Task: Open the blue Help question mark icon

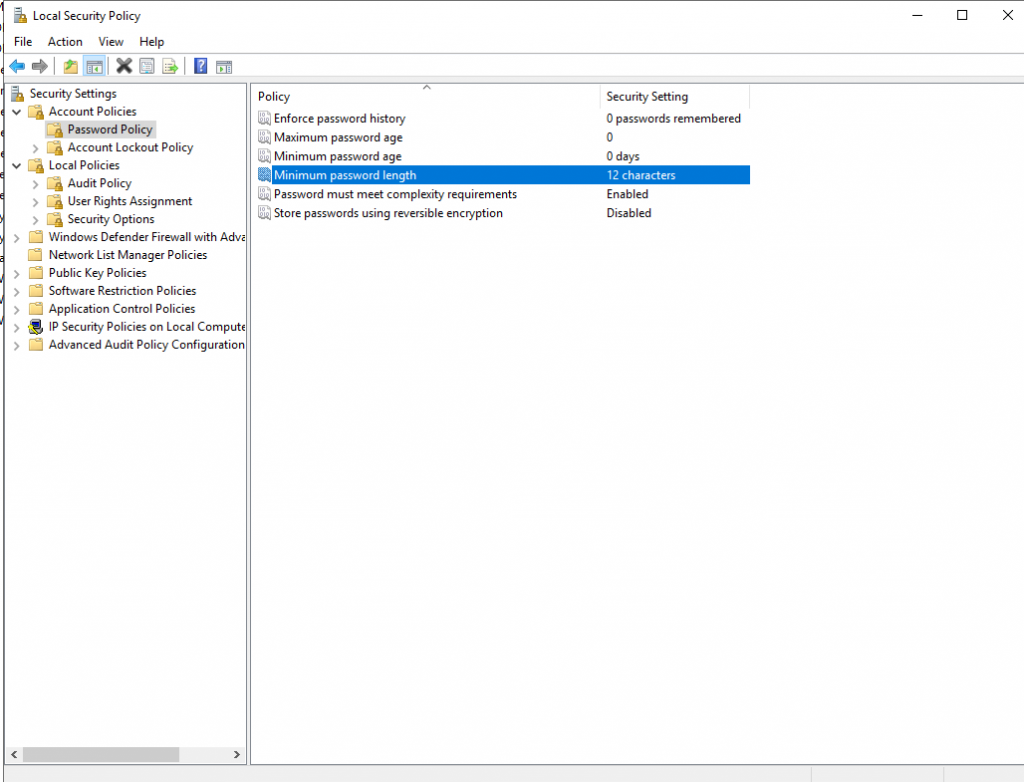Action: point(200,66)
